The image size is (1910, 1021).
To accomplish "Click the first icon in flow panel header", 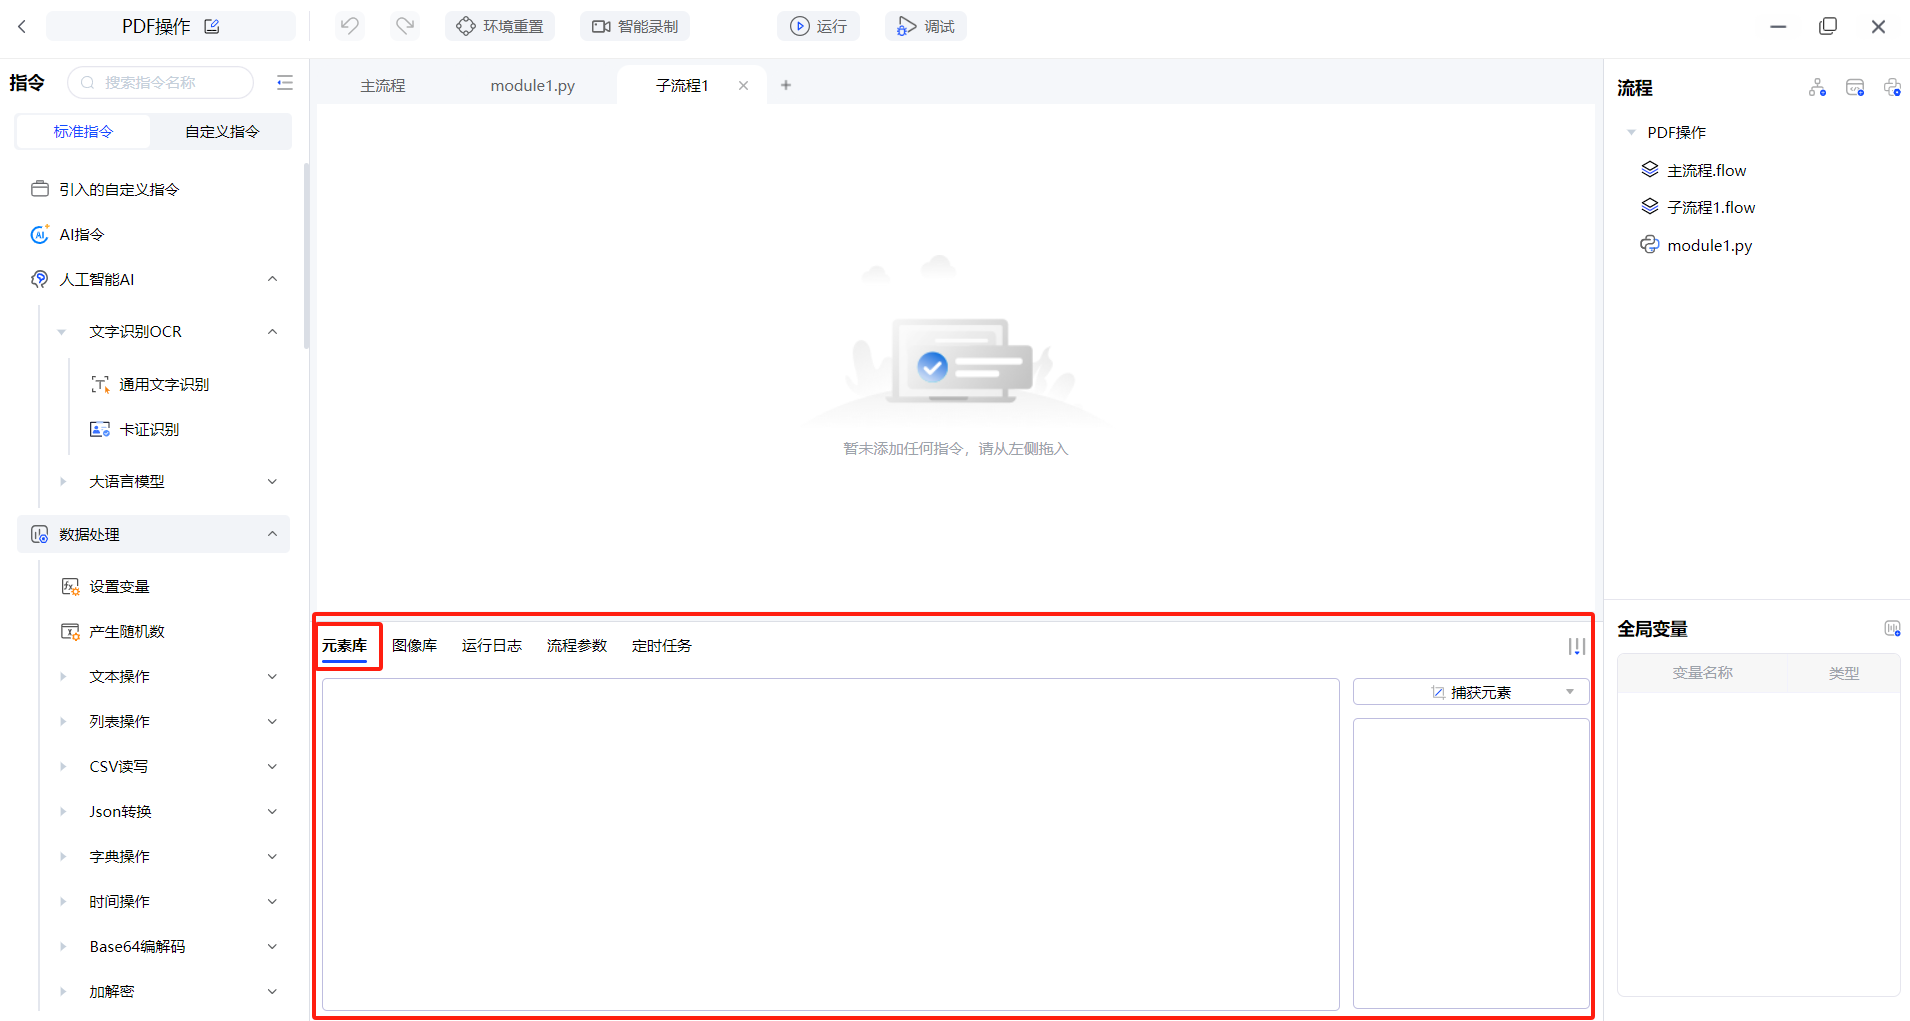I will coord(1817,88).
